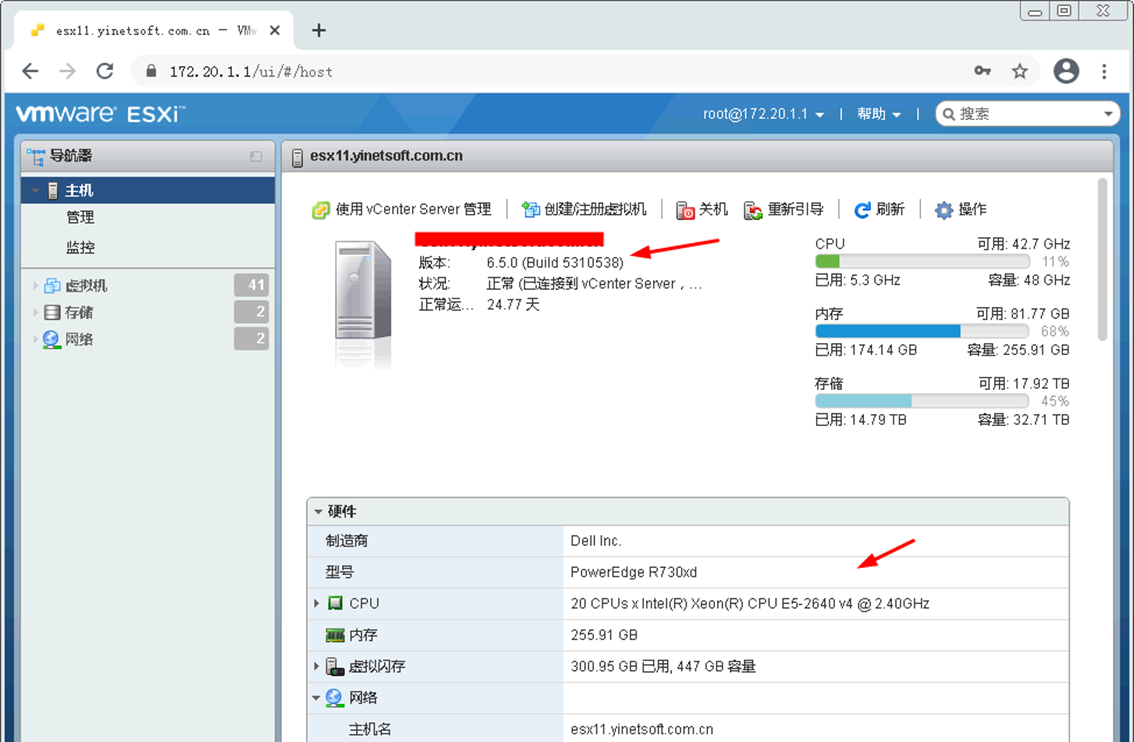1134x742 pixels.
Task: Open the search box dropdown arrow
Action: pos(1108,114)
